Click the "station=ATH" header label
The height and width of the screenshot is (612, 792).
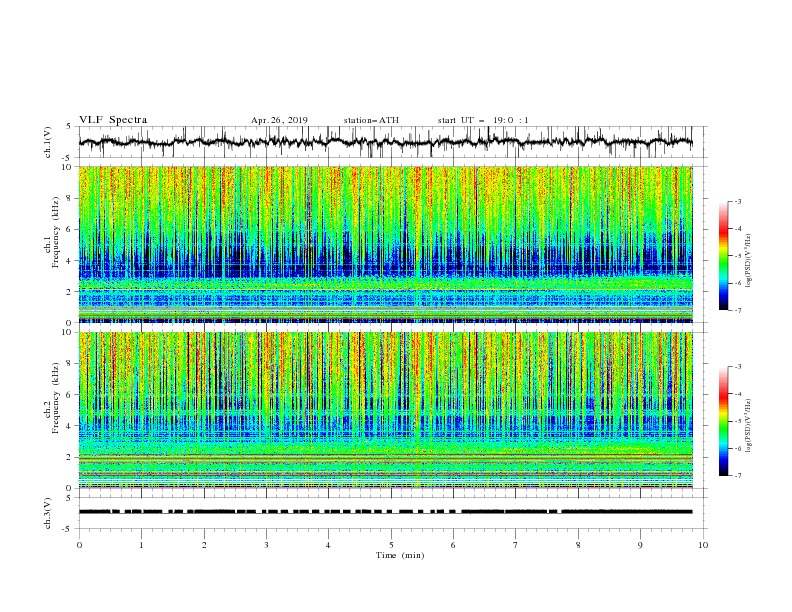click(x=371, y=120)
